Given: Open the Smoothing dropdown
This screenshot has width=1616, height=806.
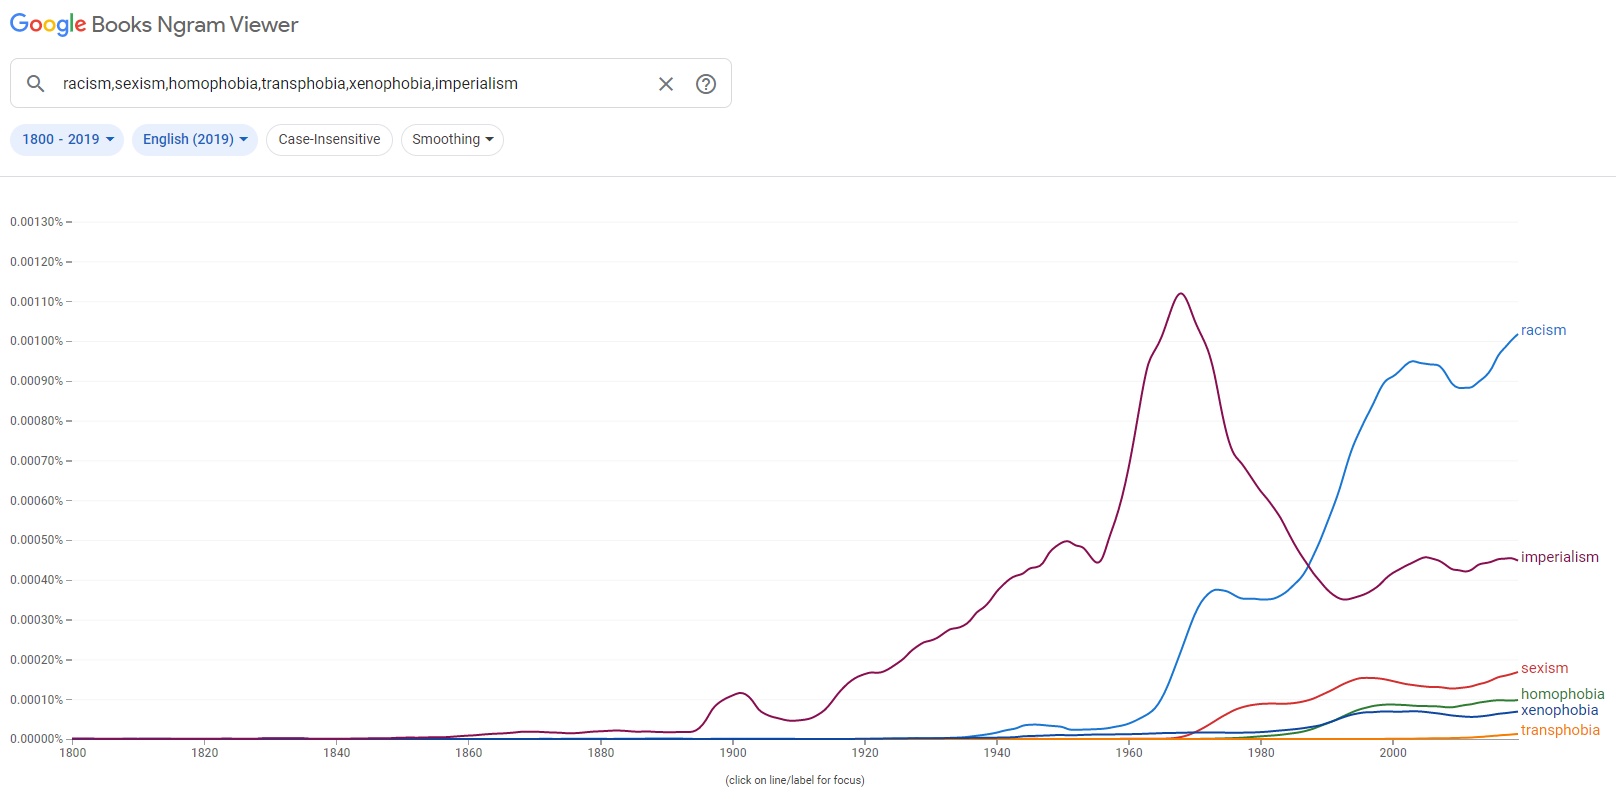Looking at the screenshot, I should [452, 139].
